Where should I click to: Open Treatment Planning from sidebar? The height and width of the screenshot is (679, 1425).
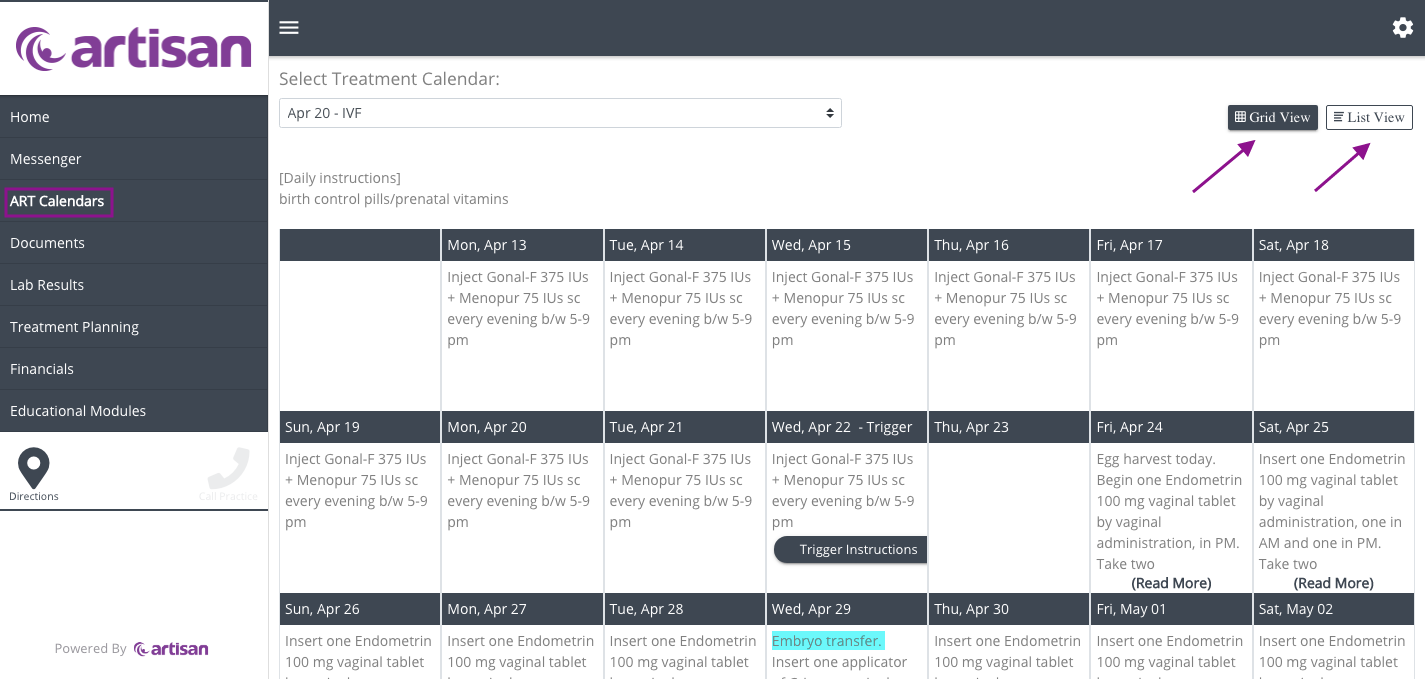pyautogui.click(x=74, y=327)
